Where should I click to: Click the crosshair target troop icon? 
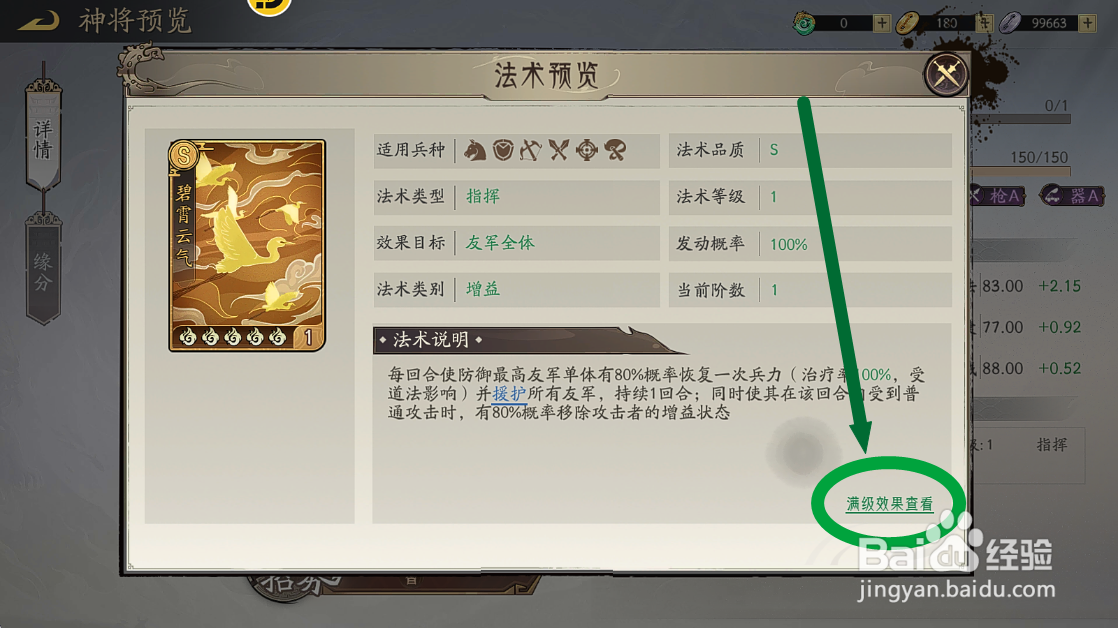(587, 150)
